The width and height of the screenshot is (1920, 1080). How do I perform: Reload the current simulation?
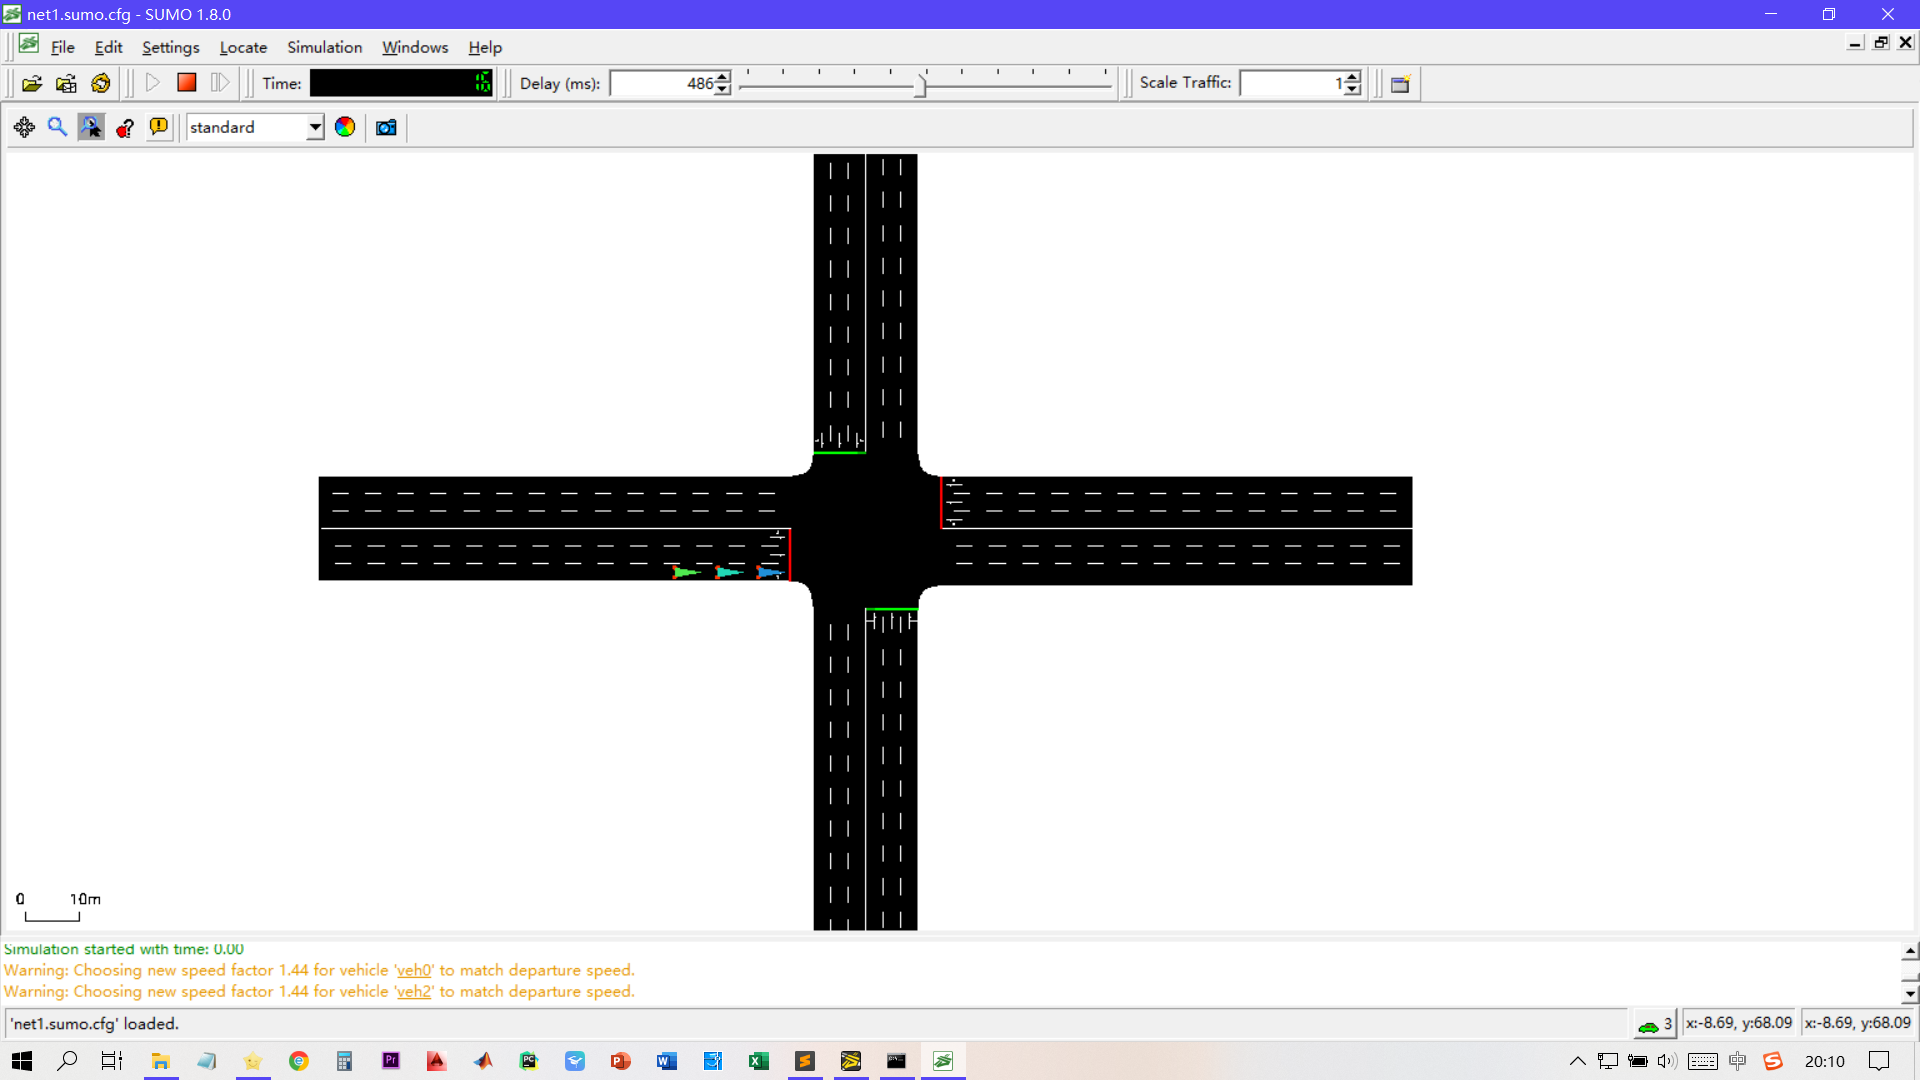tap(100, 84)
